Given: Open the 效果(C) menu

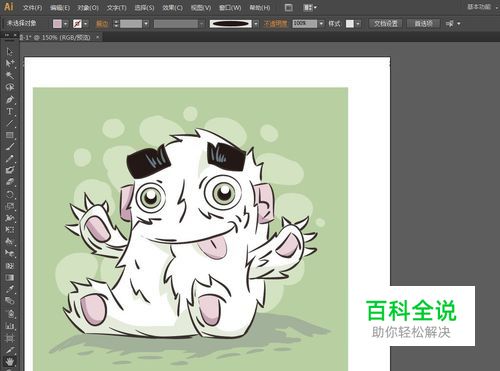Looking at the screenshot, I should pos(172,7).
